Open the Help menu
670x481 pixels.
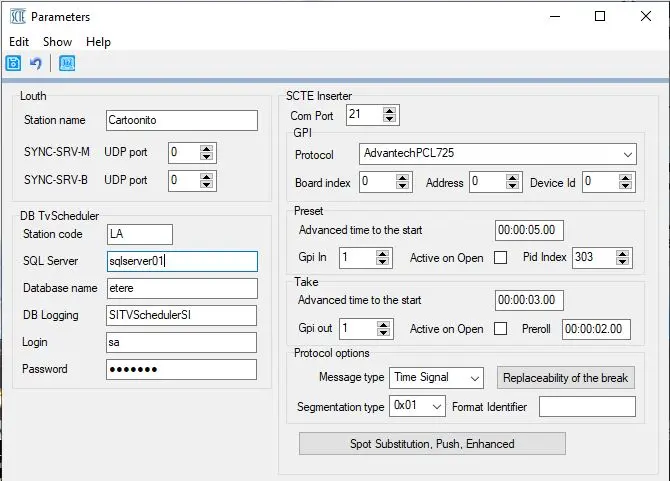click(98, 42)
